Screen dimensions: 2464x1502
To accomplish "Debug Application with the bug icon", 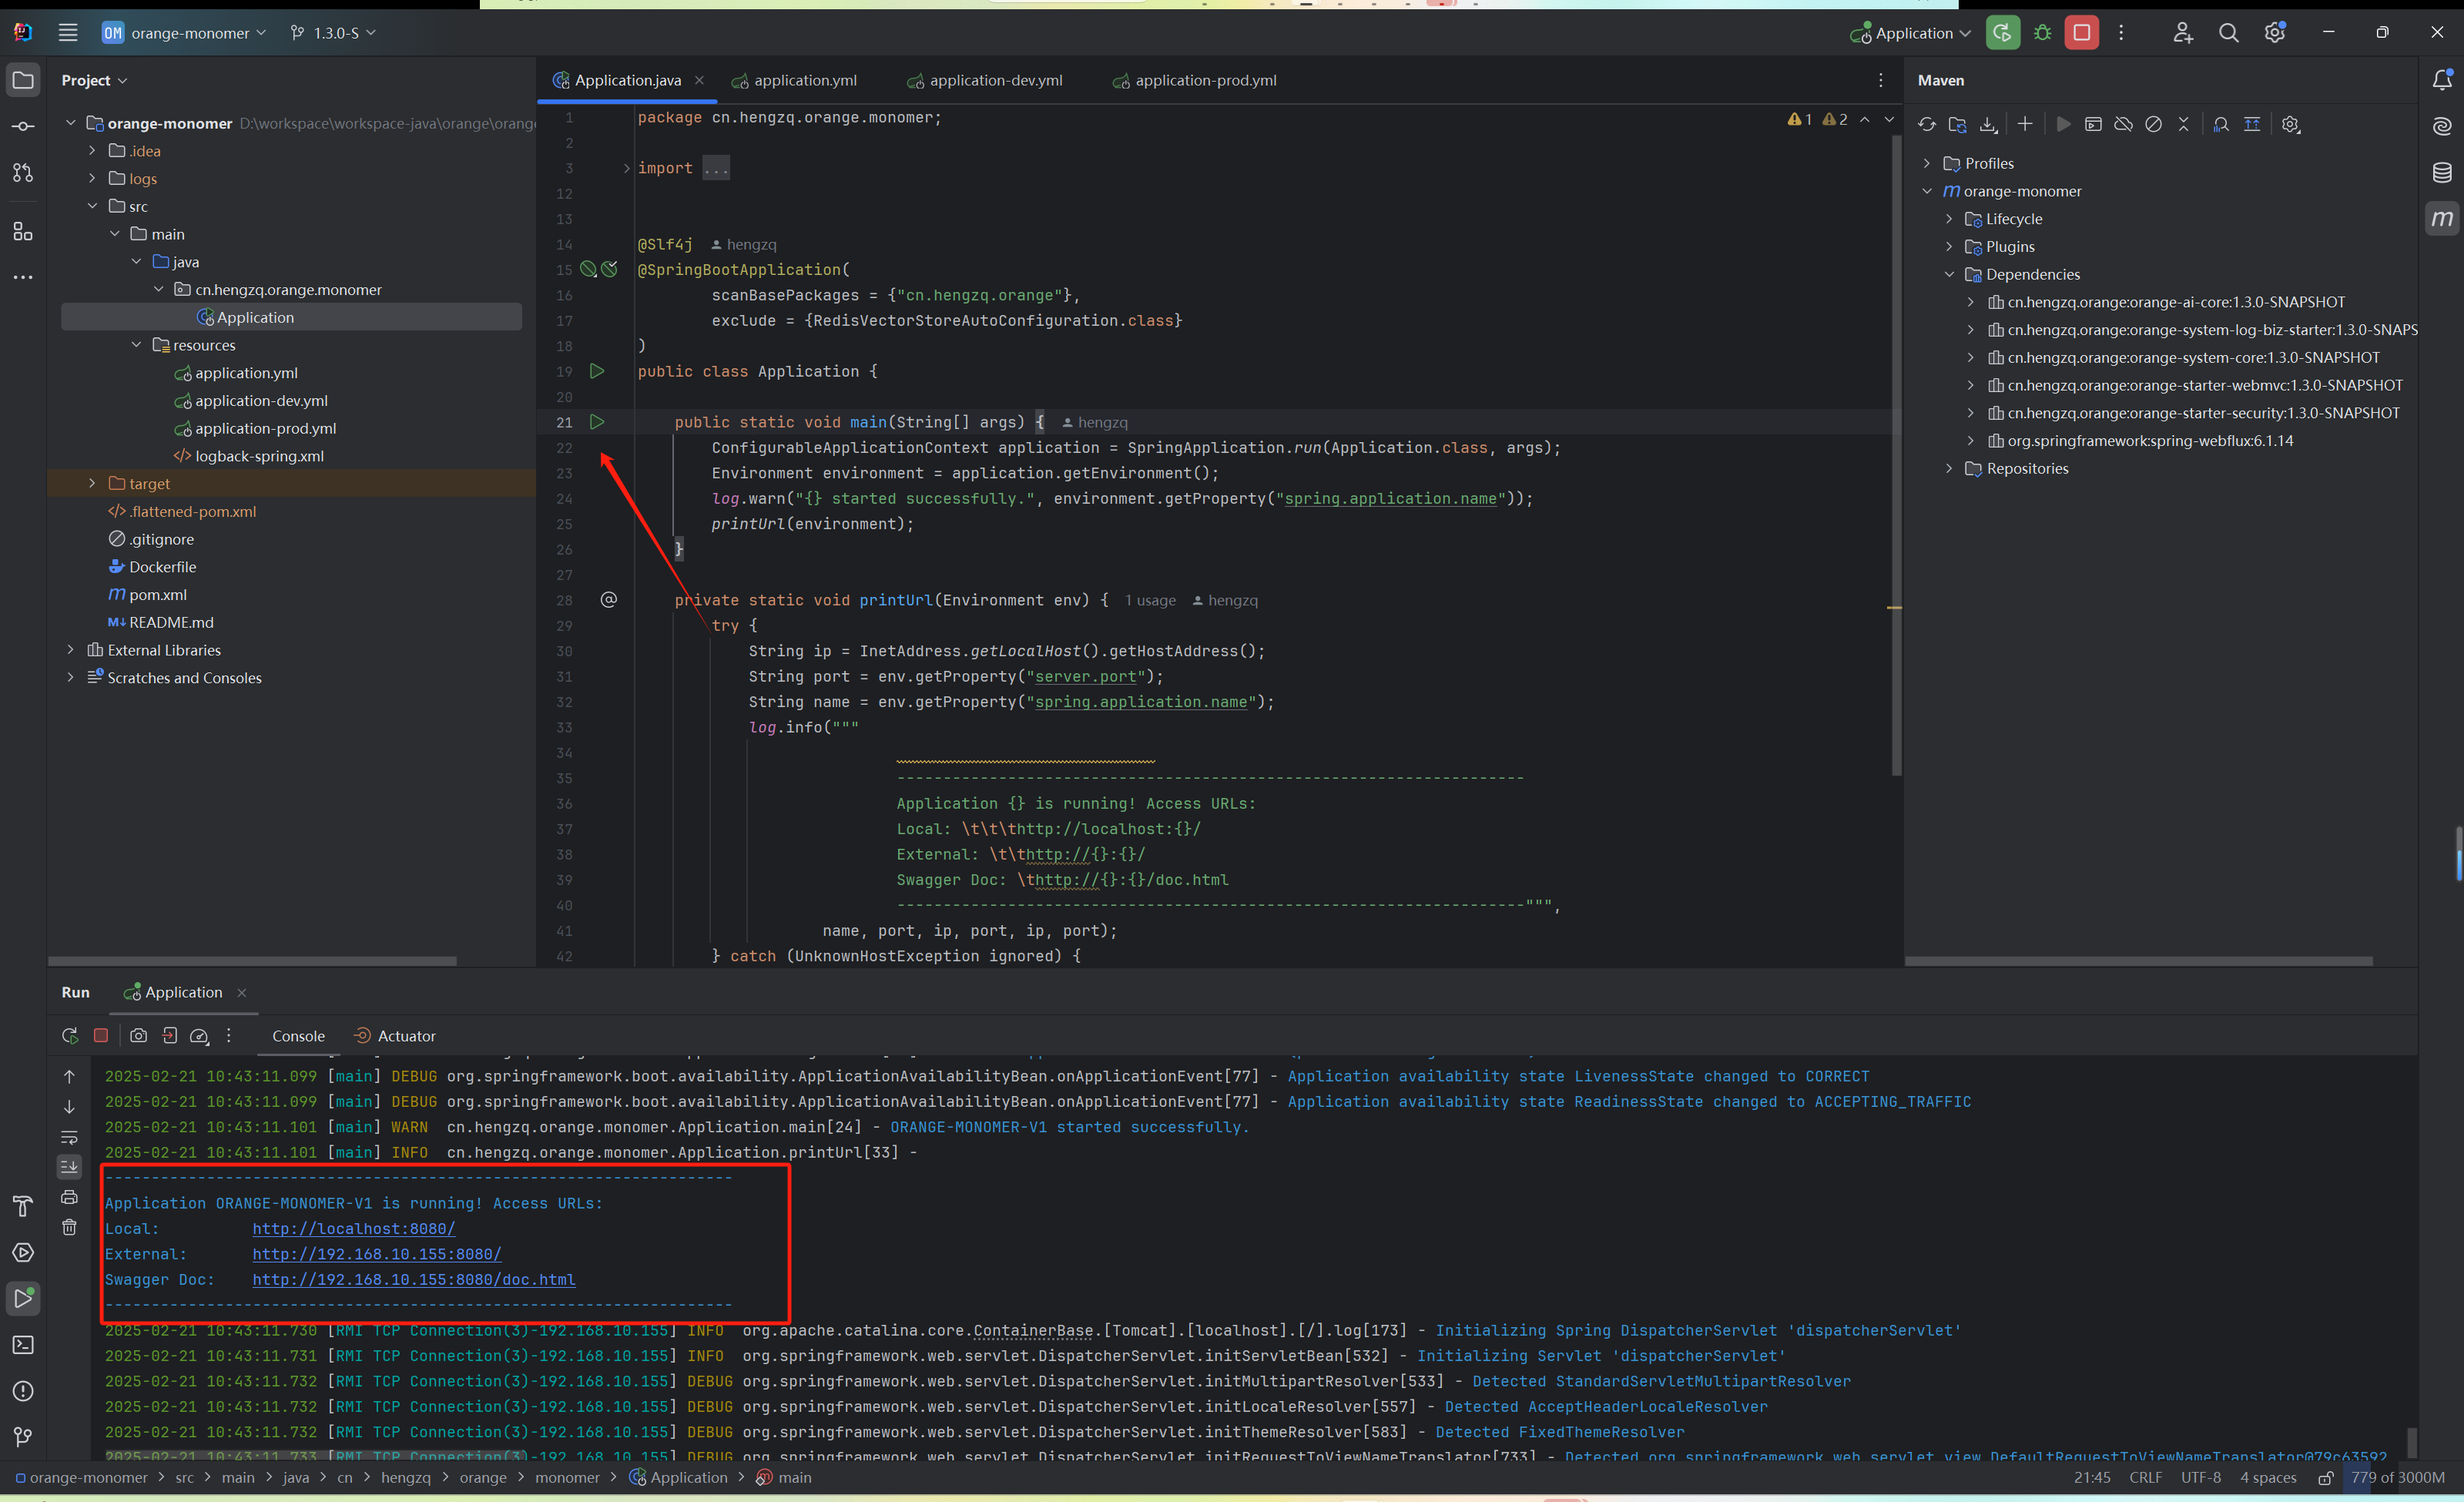I will coord(2043,33).
